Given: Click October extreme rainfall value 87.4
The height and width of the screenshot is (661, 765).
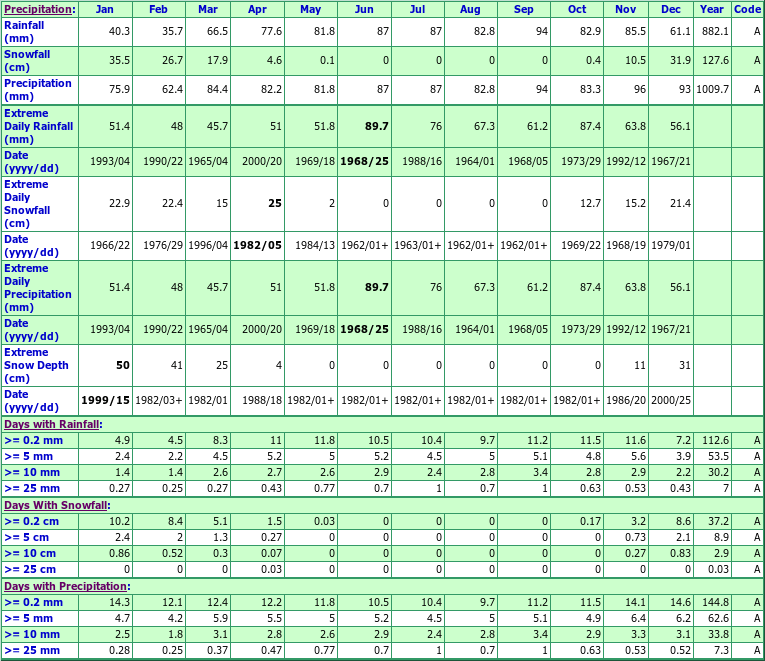Looking at the screenshot, I should pyautogui.click(x=590, y=126).
